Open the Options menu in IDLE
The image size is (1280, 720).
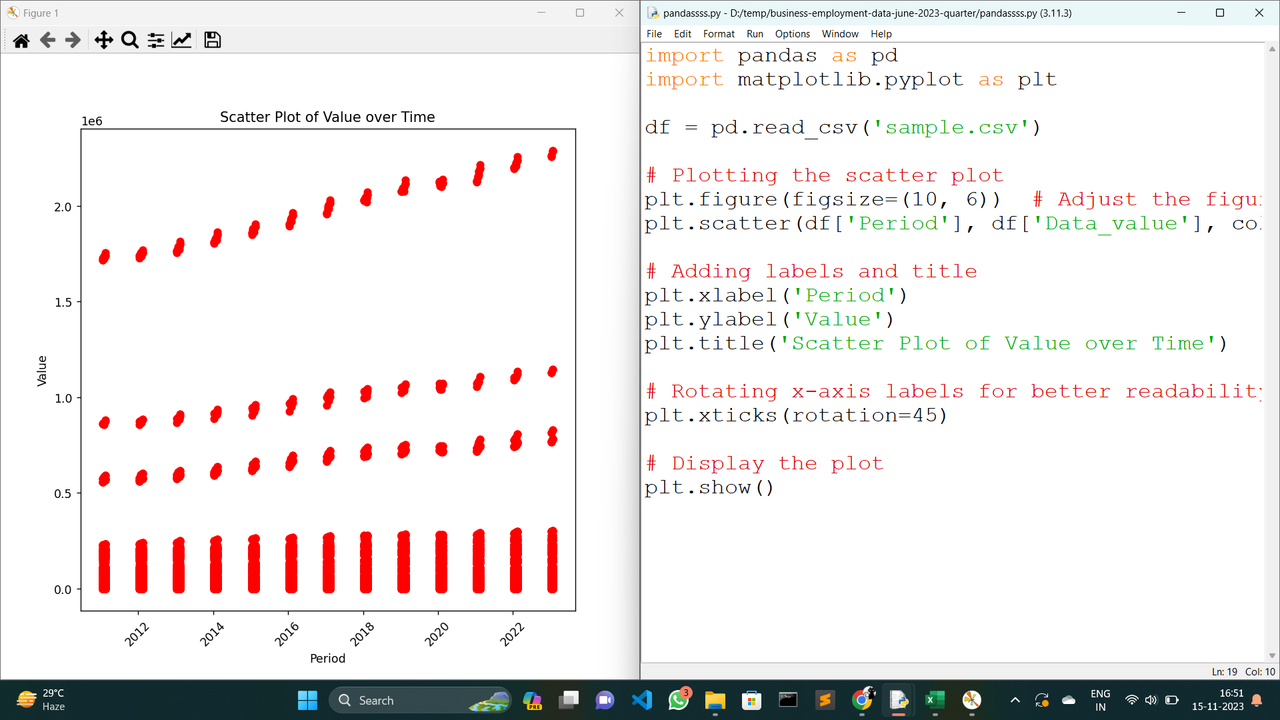tap(793, 34)
